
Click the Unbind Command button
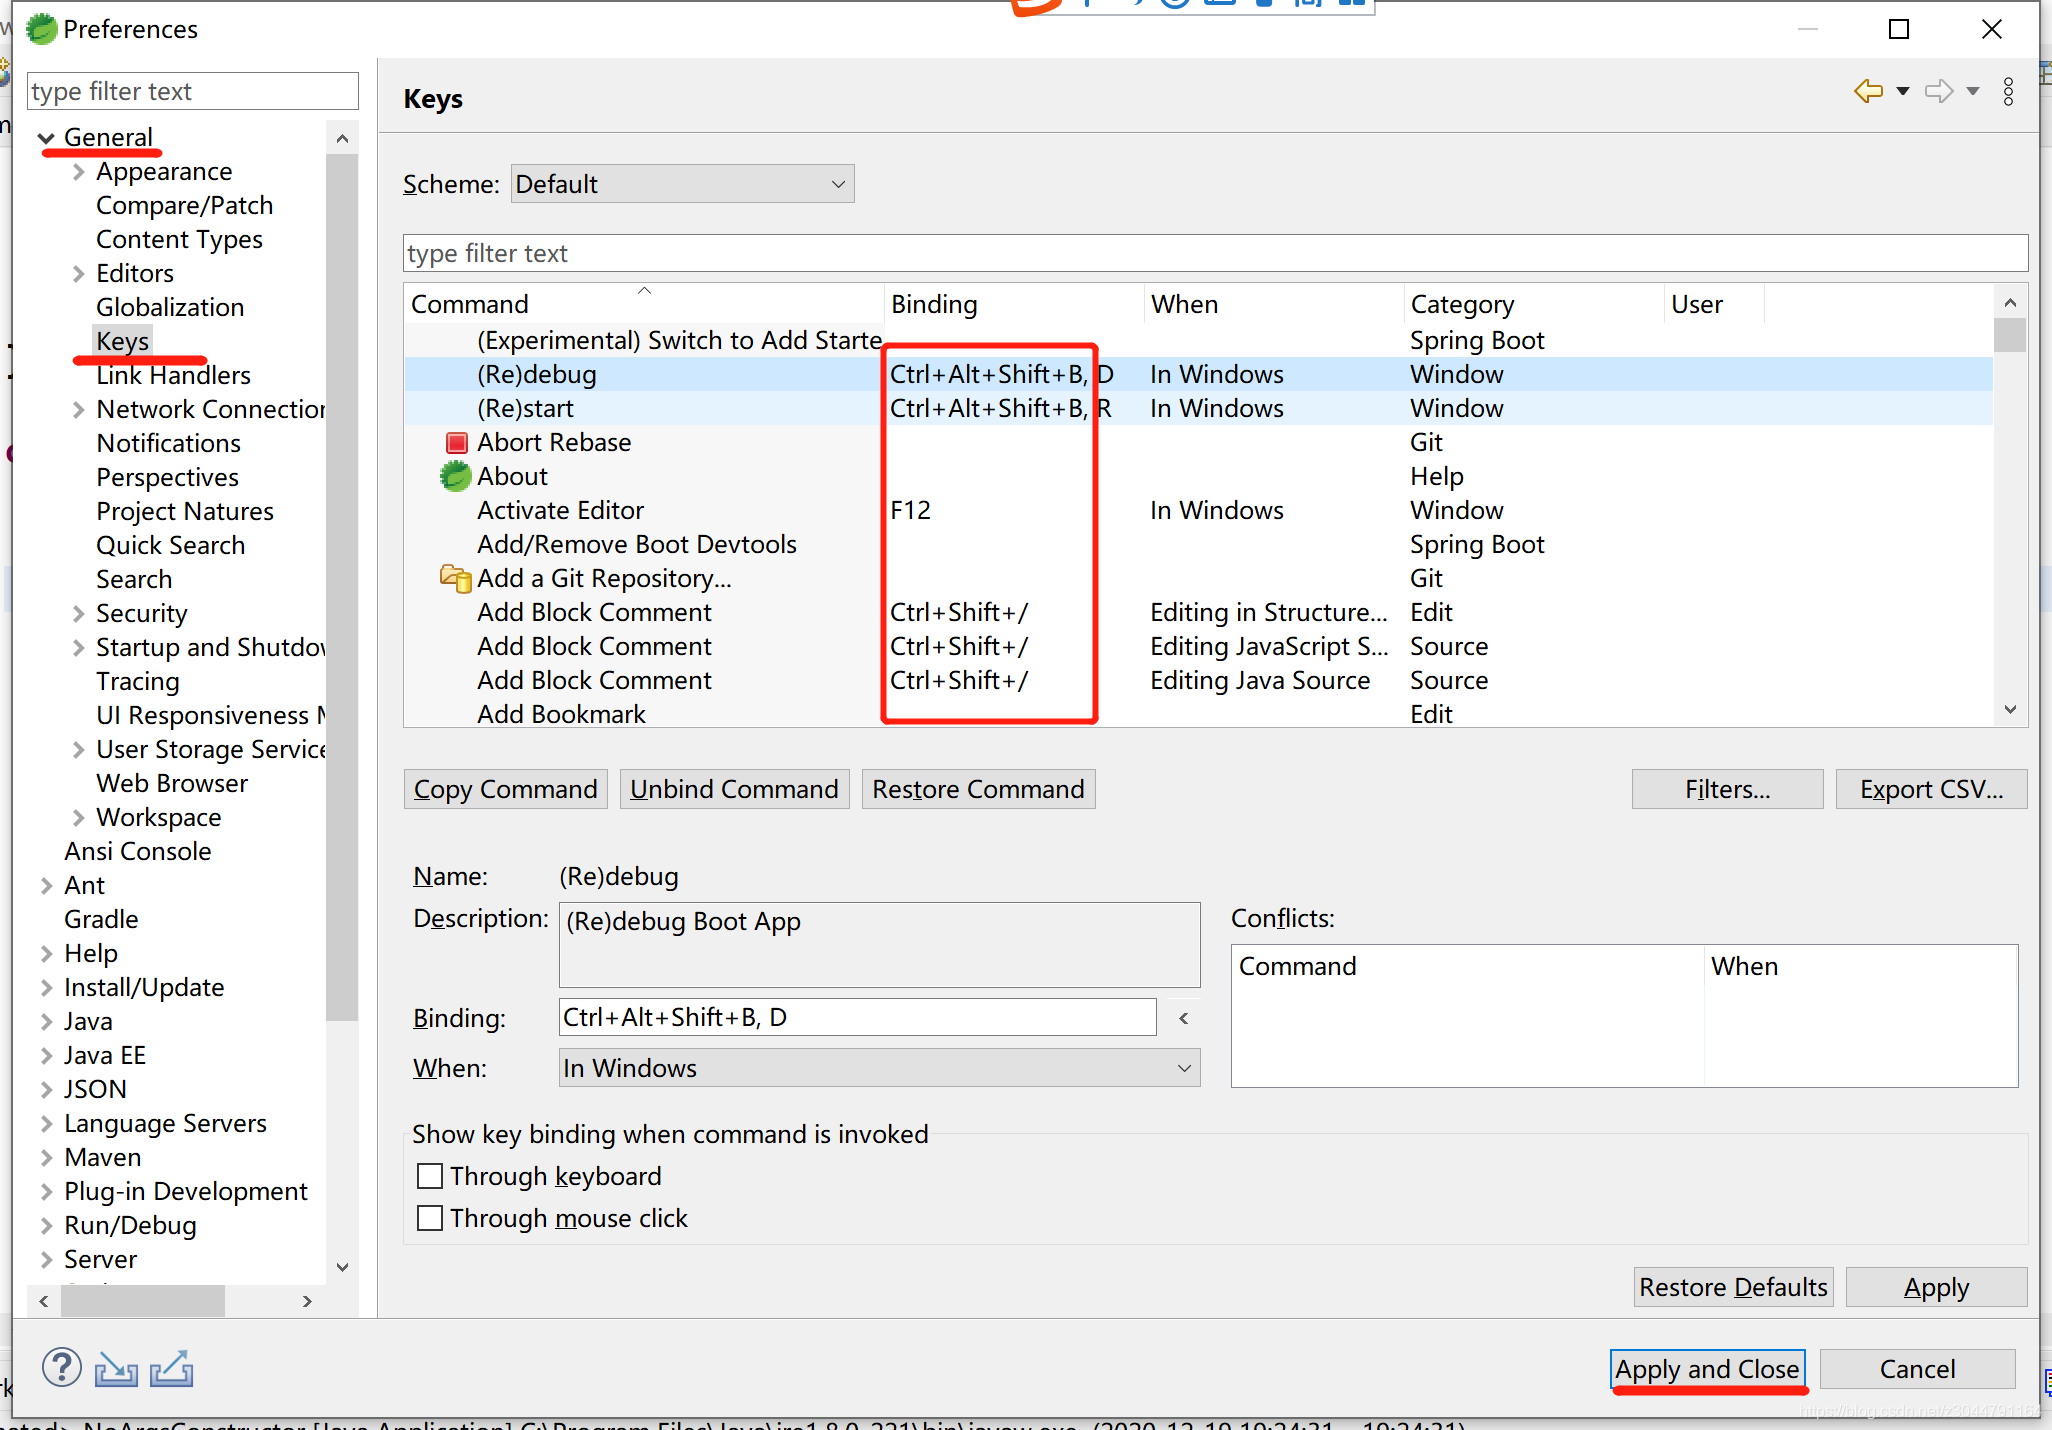click(734, 789)
